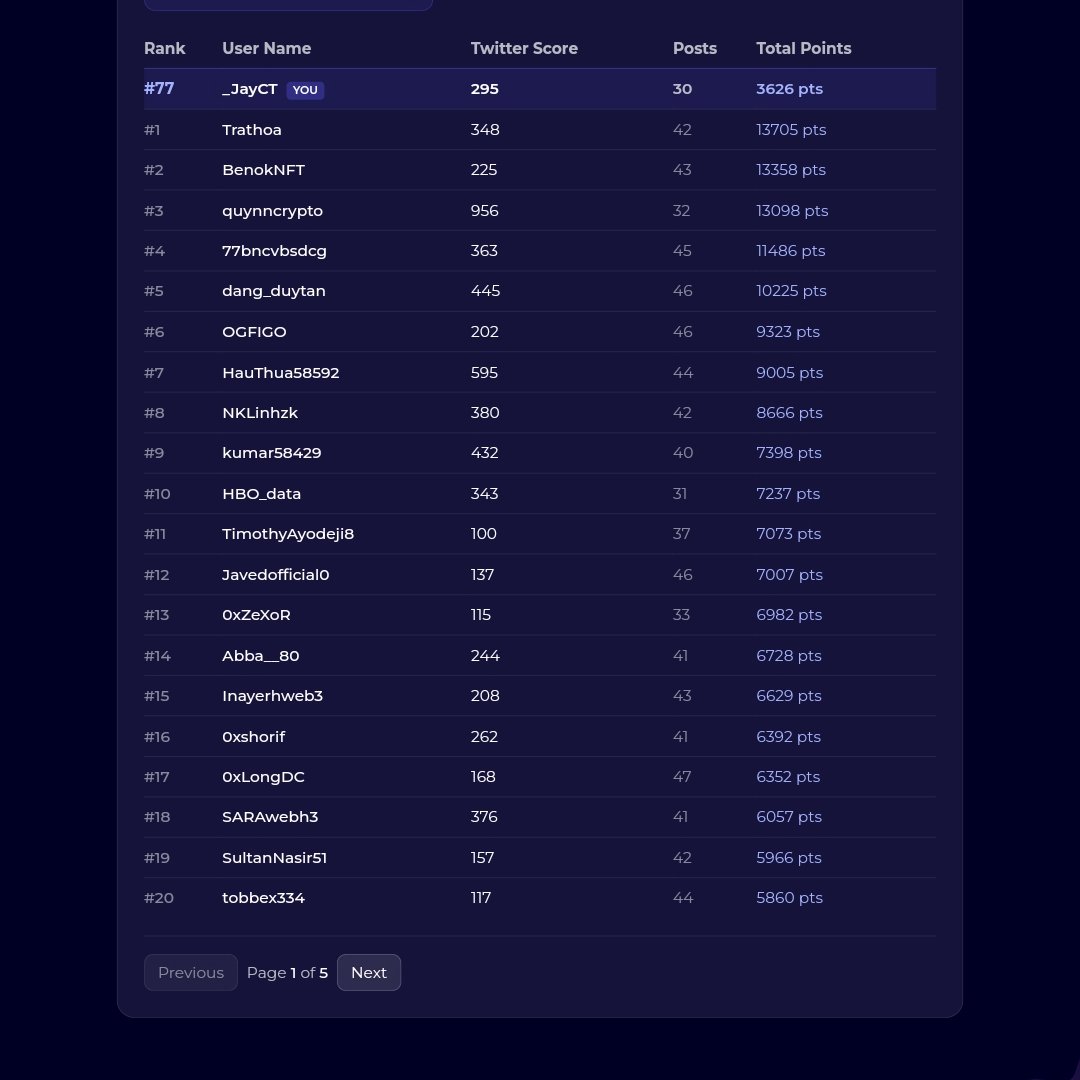Screen dimensions: 1080x1080
Task: Click the YOU badge beside _JayCT
Action: 305,90
